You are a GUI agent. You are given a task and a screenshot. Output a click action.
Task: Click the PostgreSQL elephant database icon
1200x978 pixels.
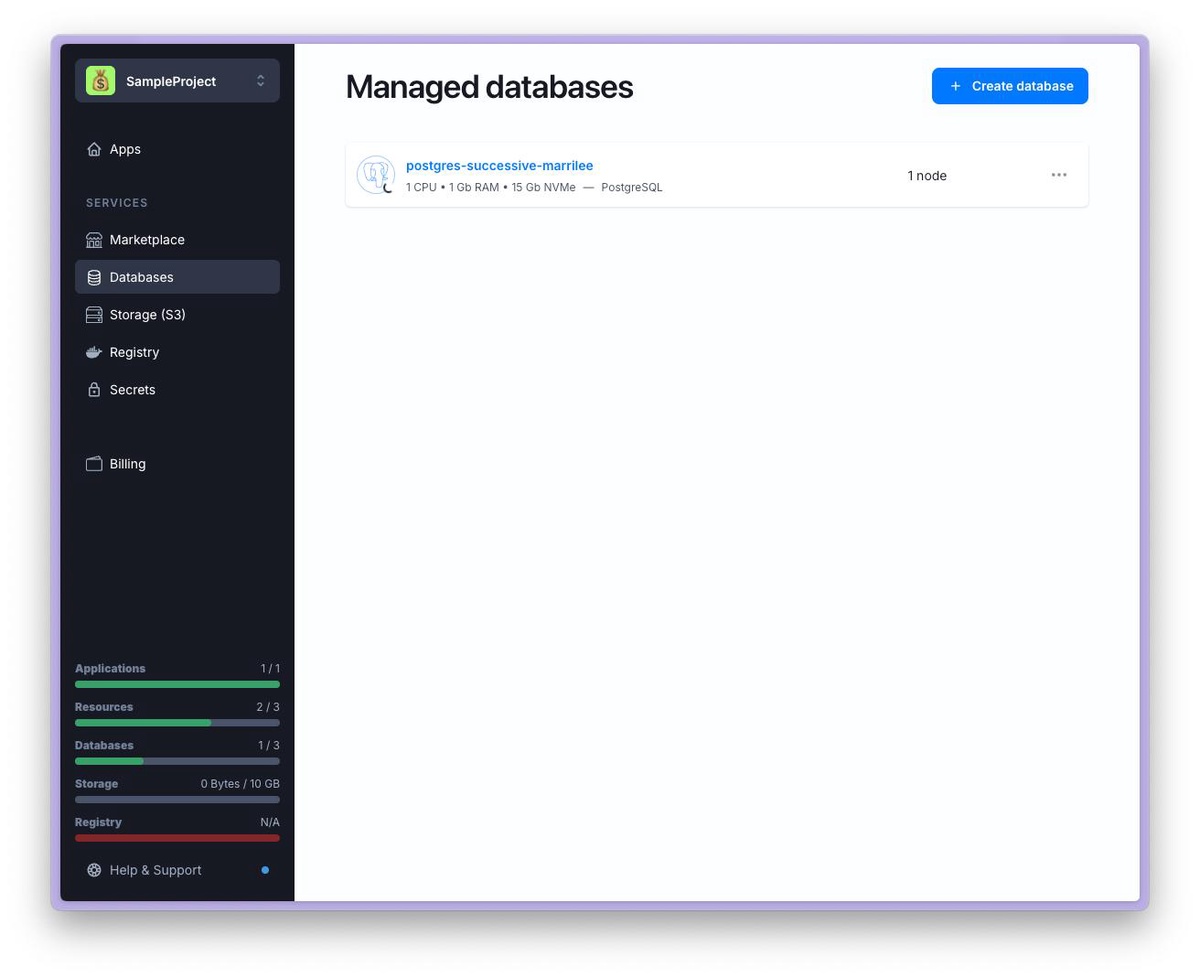[x=375, y=175]
